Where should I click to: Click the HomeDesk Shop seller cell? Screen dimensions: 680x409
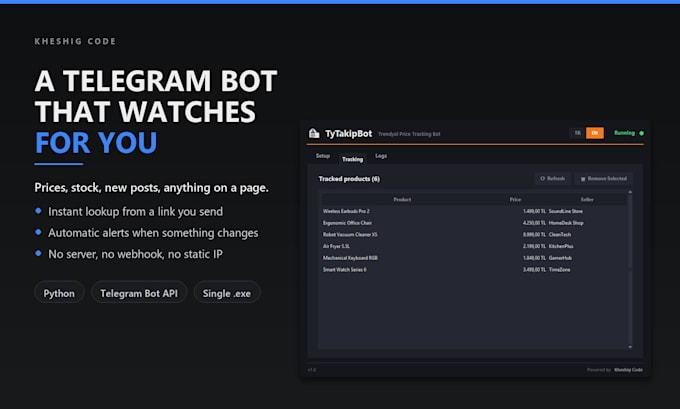click(x=566, y=223)
